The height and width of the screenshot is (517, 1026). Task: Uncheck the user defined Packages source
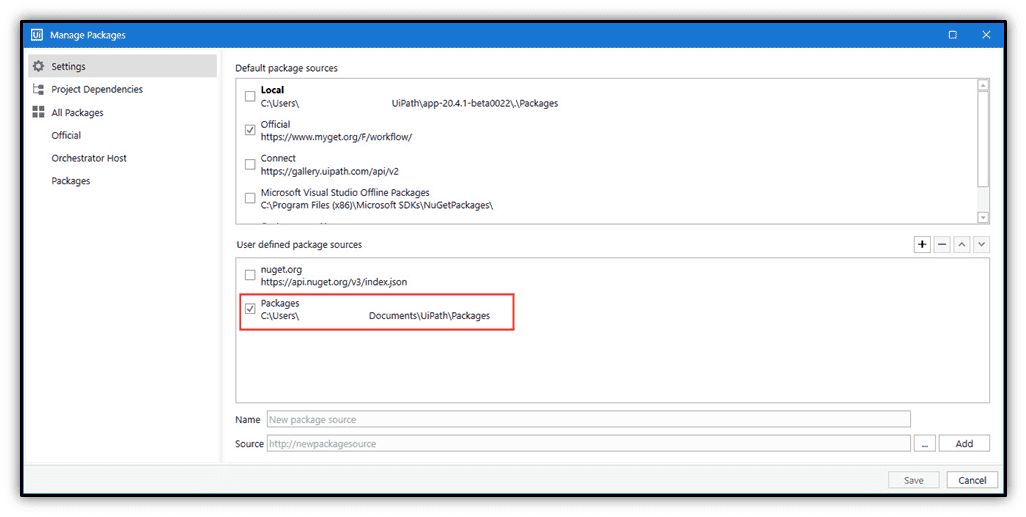pos(250,309)
